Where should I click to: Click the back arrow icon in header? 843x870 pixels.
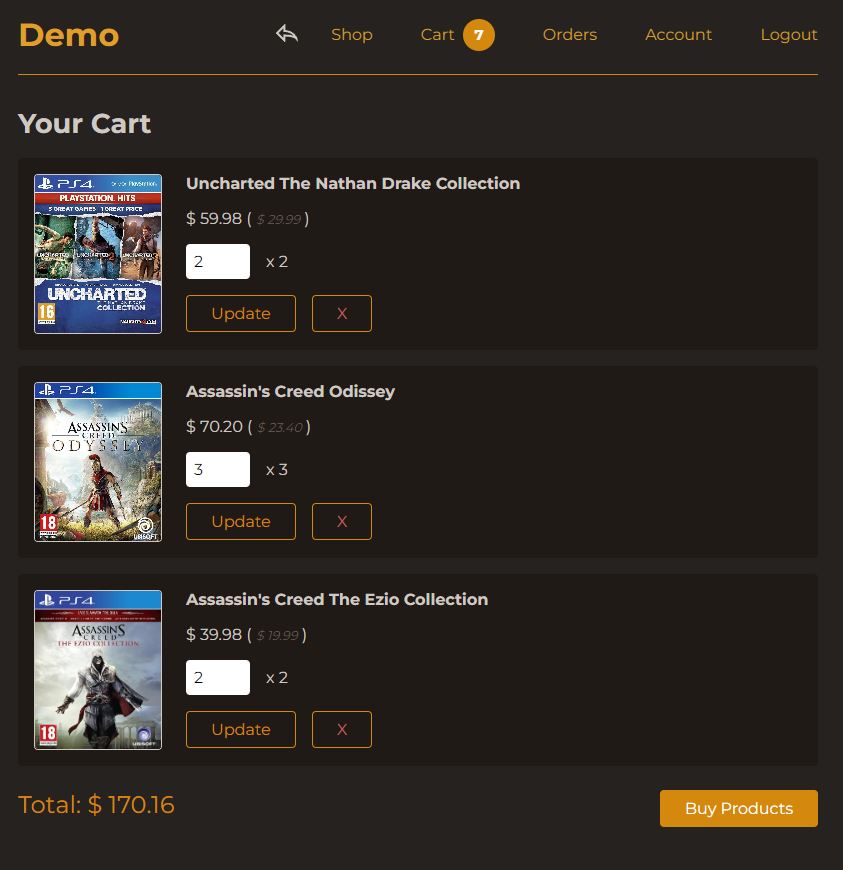[287, 34]
